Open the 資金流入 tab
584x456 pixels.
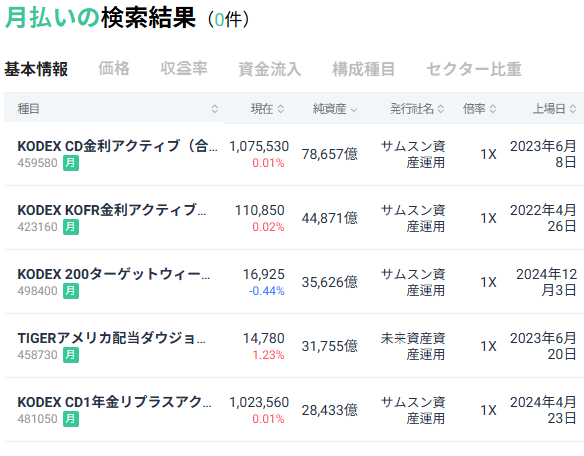click(270, 69)
